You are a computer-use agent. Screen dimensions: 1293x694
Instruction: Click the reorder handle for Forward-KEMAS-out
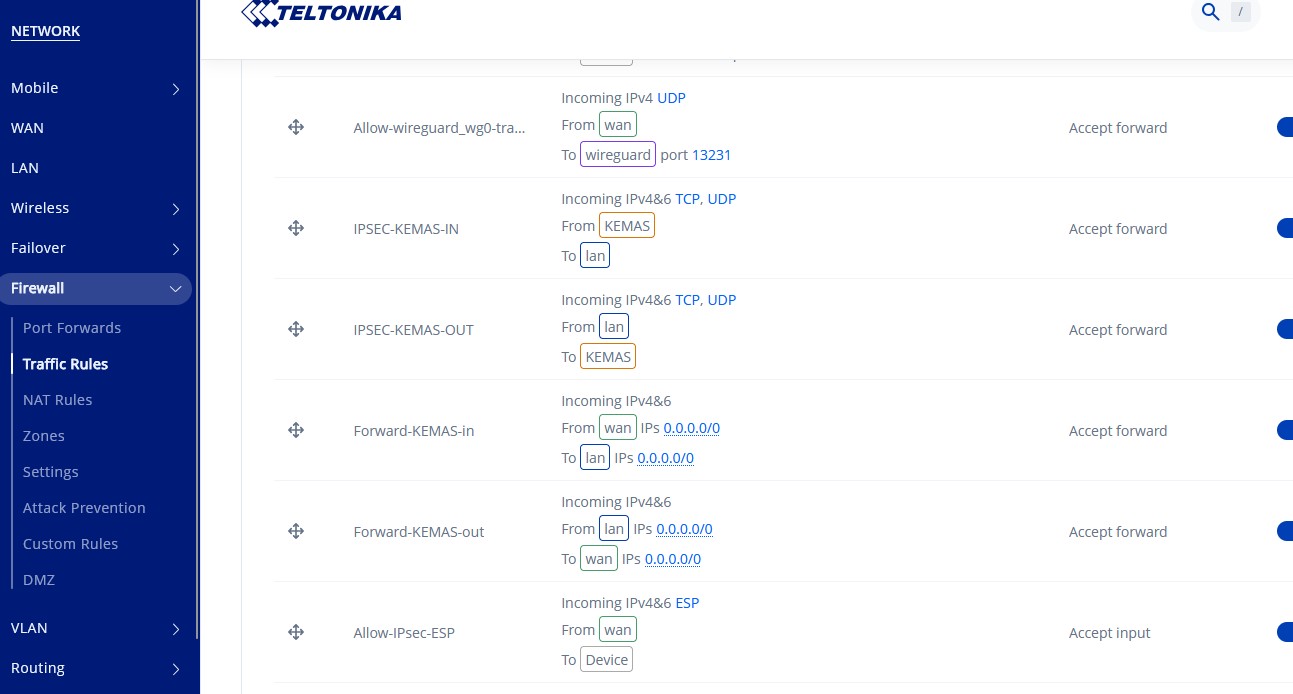click(x=296, y=531)
